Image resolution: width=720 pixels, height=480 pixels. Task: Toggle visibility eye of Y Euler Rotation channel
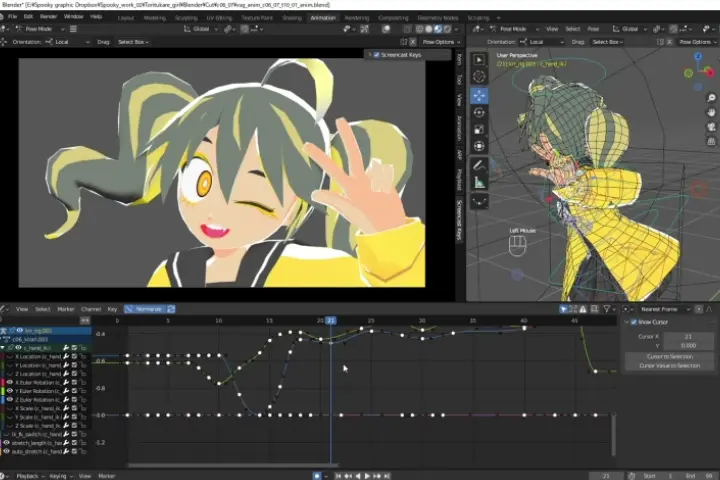(x=10, y=391)
